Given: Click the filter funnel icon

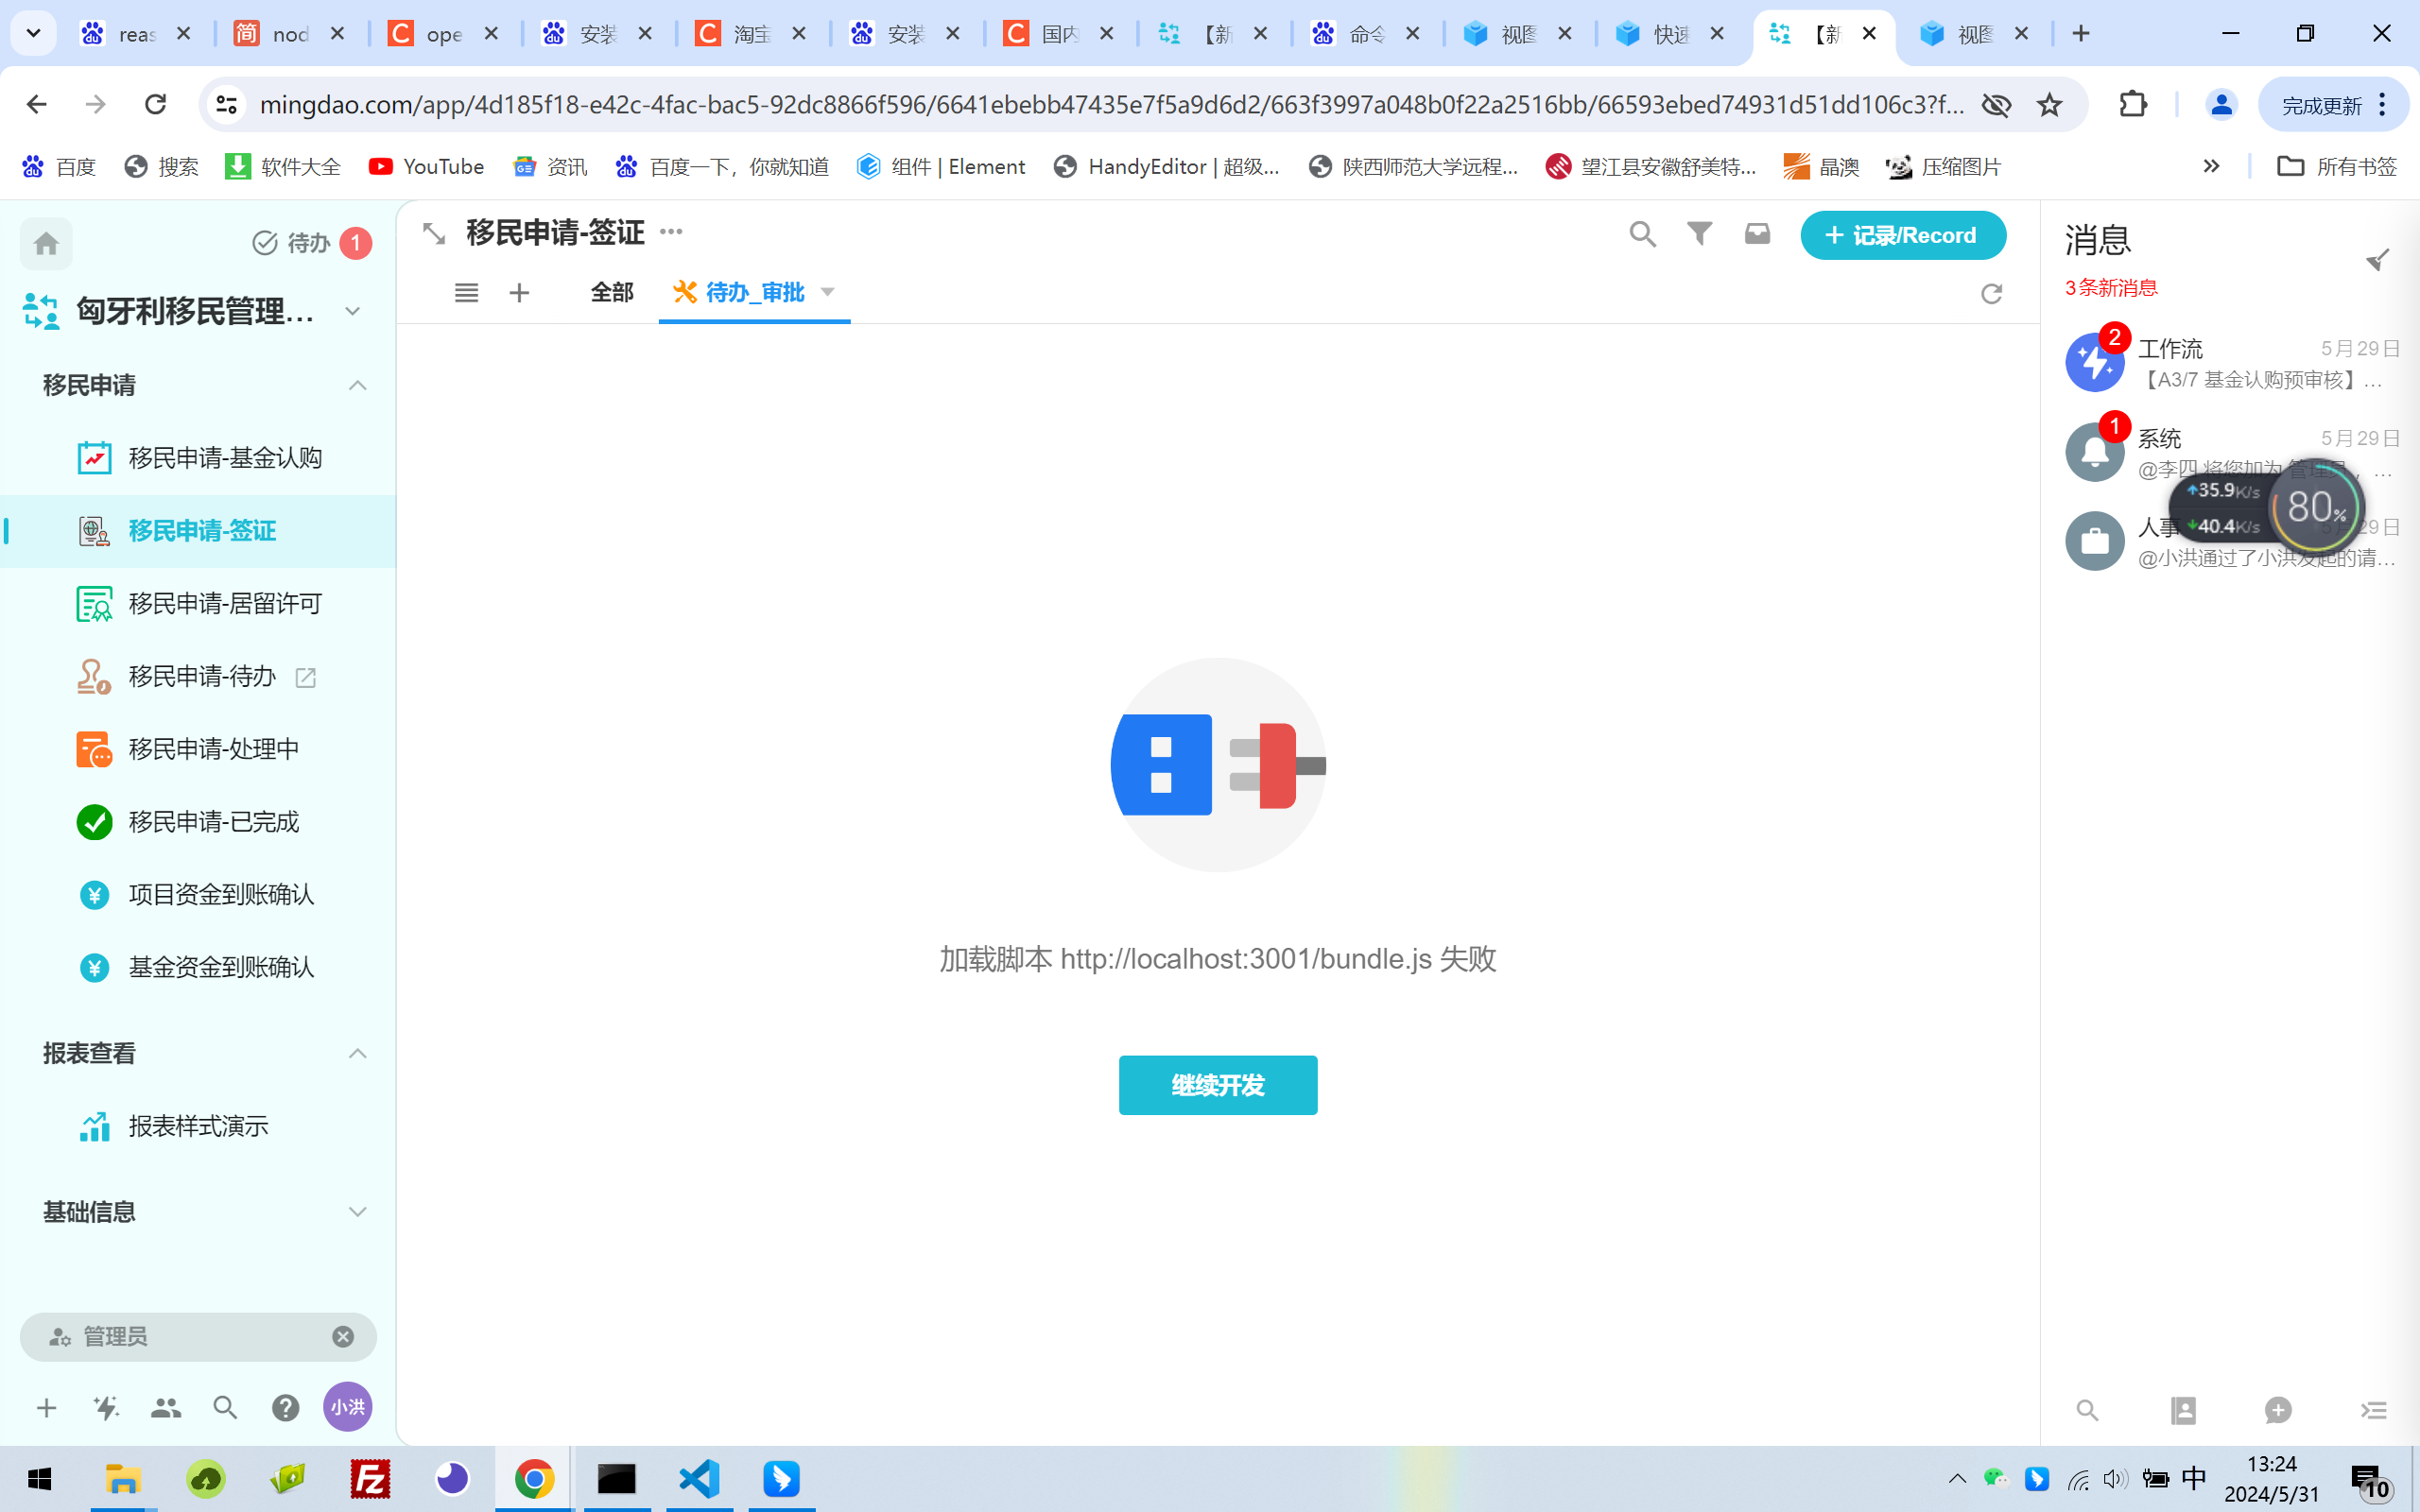Looking at the screenshot, I should pyautogui.click(x=1699, y=234).
